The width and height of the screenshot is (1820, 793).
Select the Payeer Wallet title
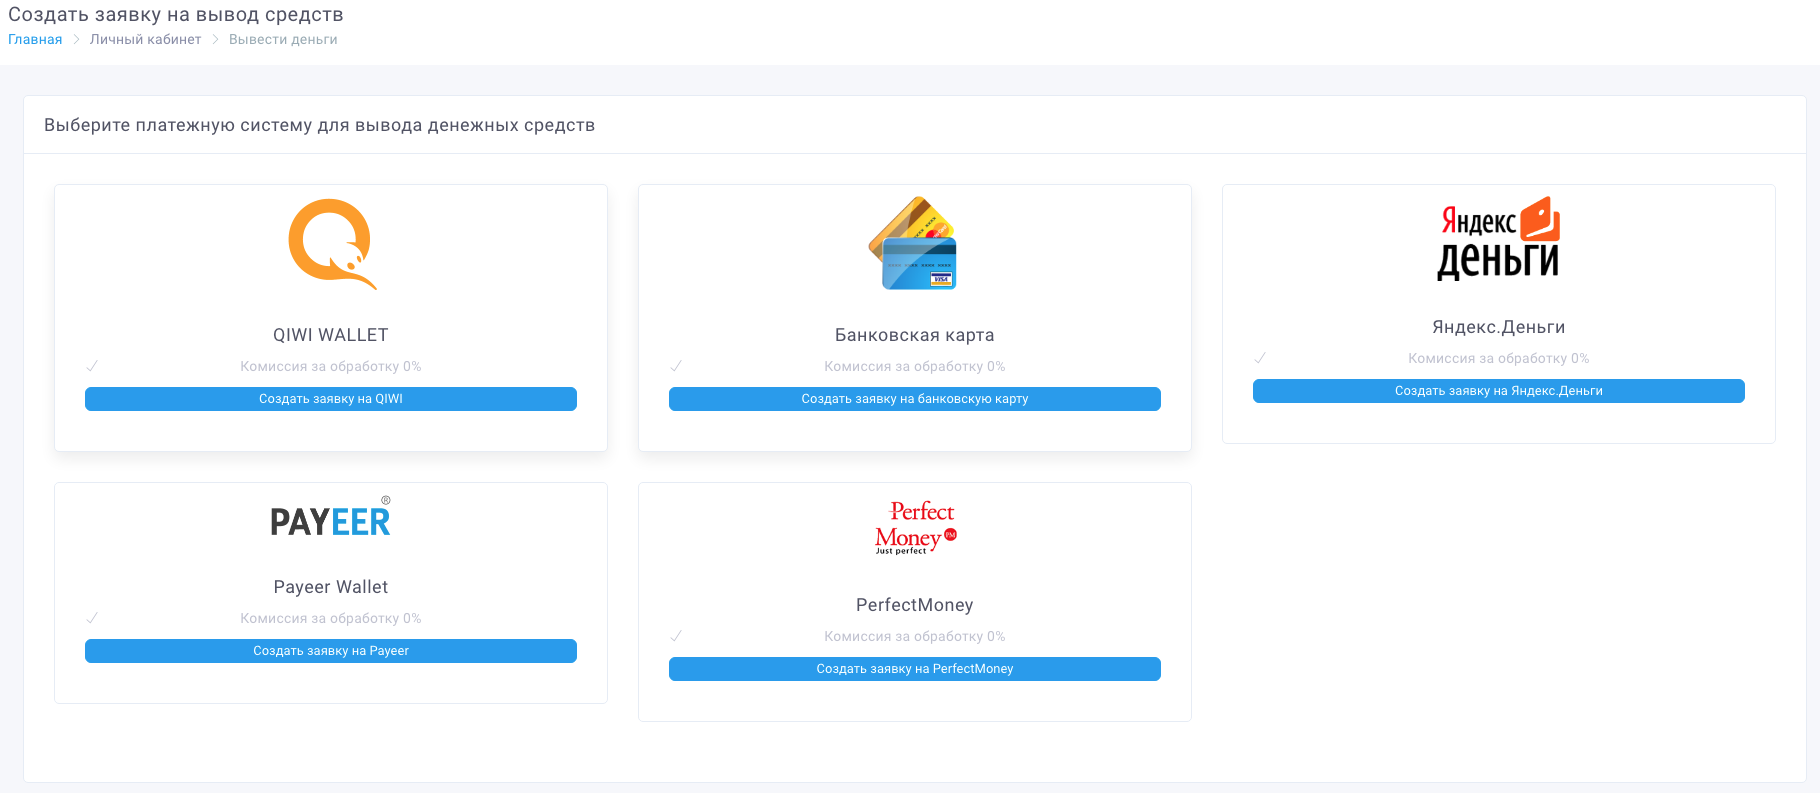(331, 587)
